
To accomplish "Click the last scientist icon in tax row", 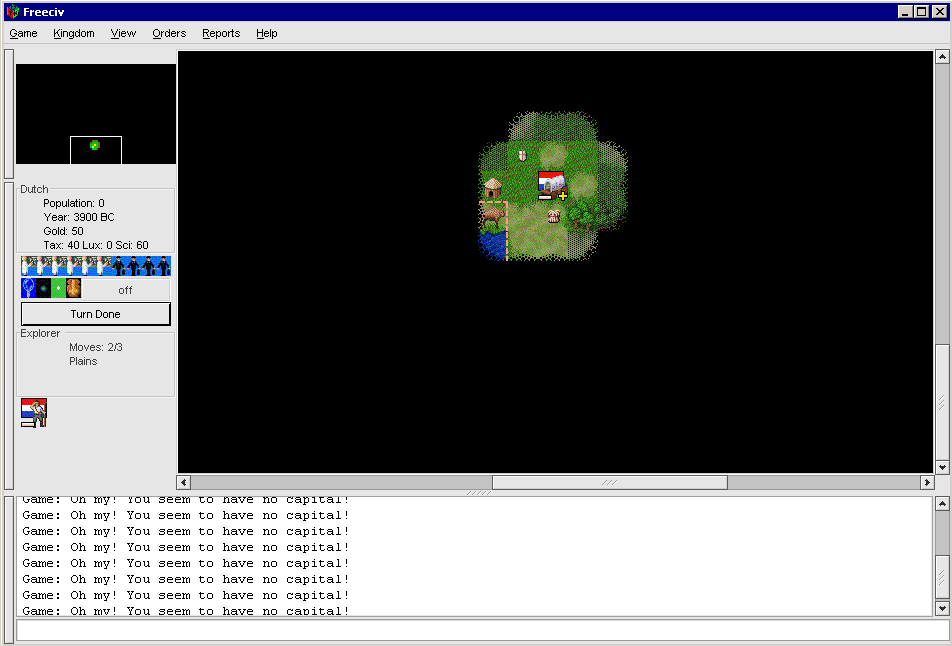I will pos(103,266).
